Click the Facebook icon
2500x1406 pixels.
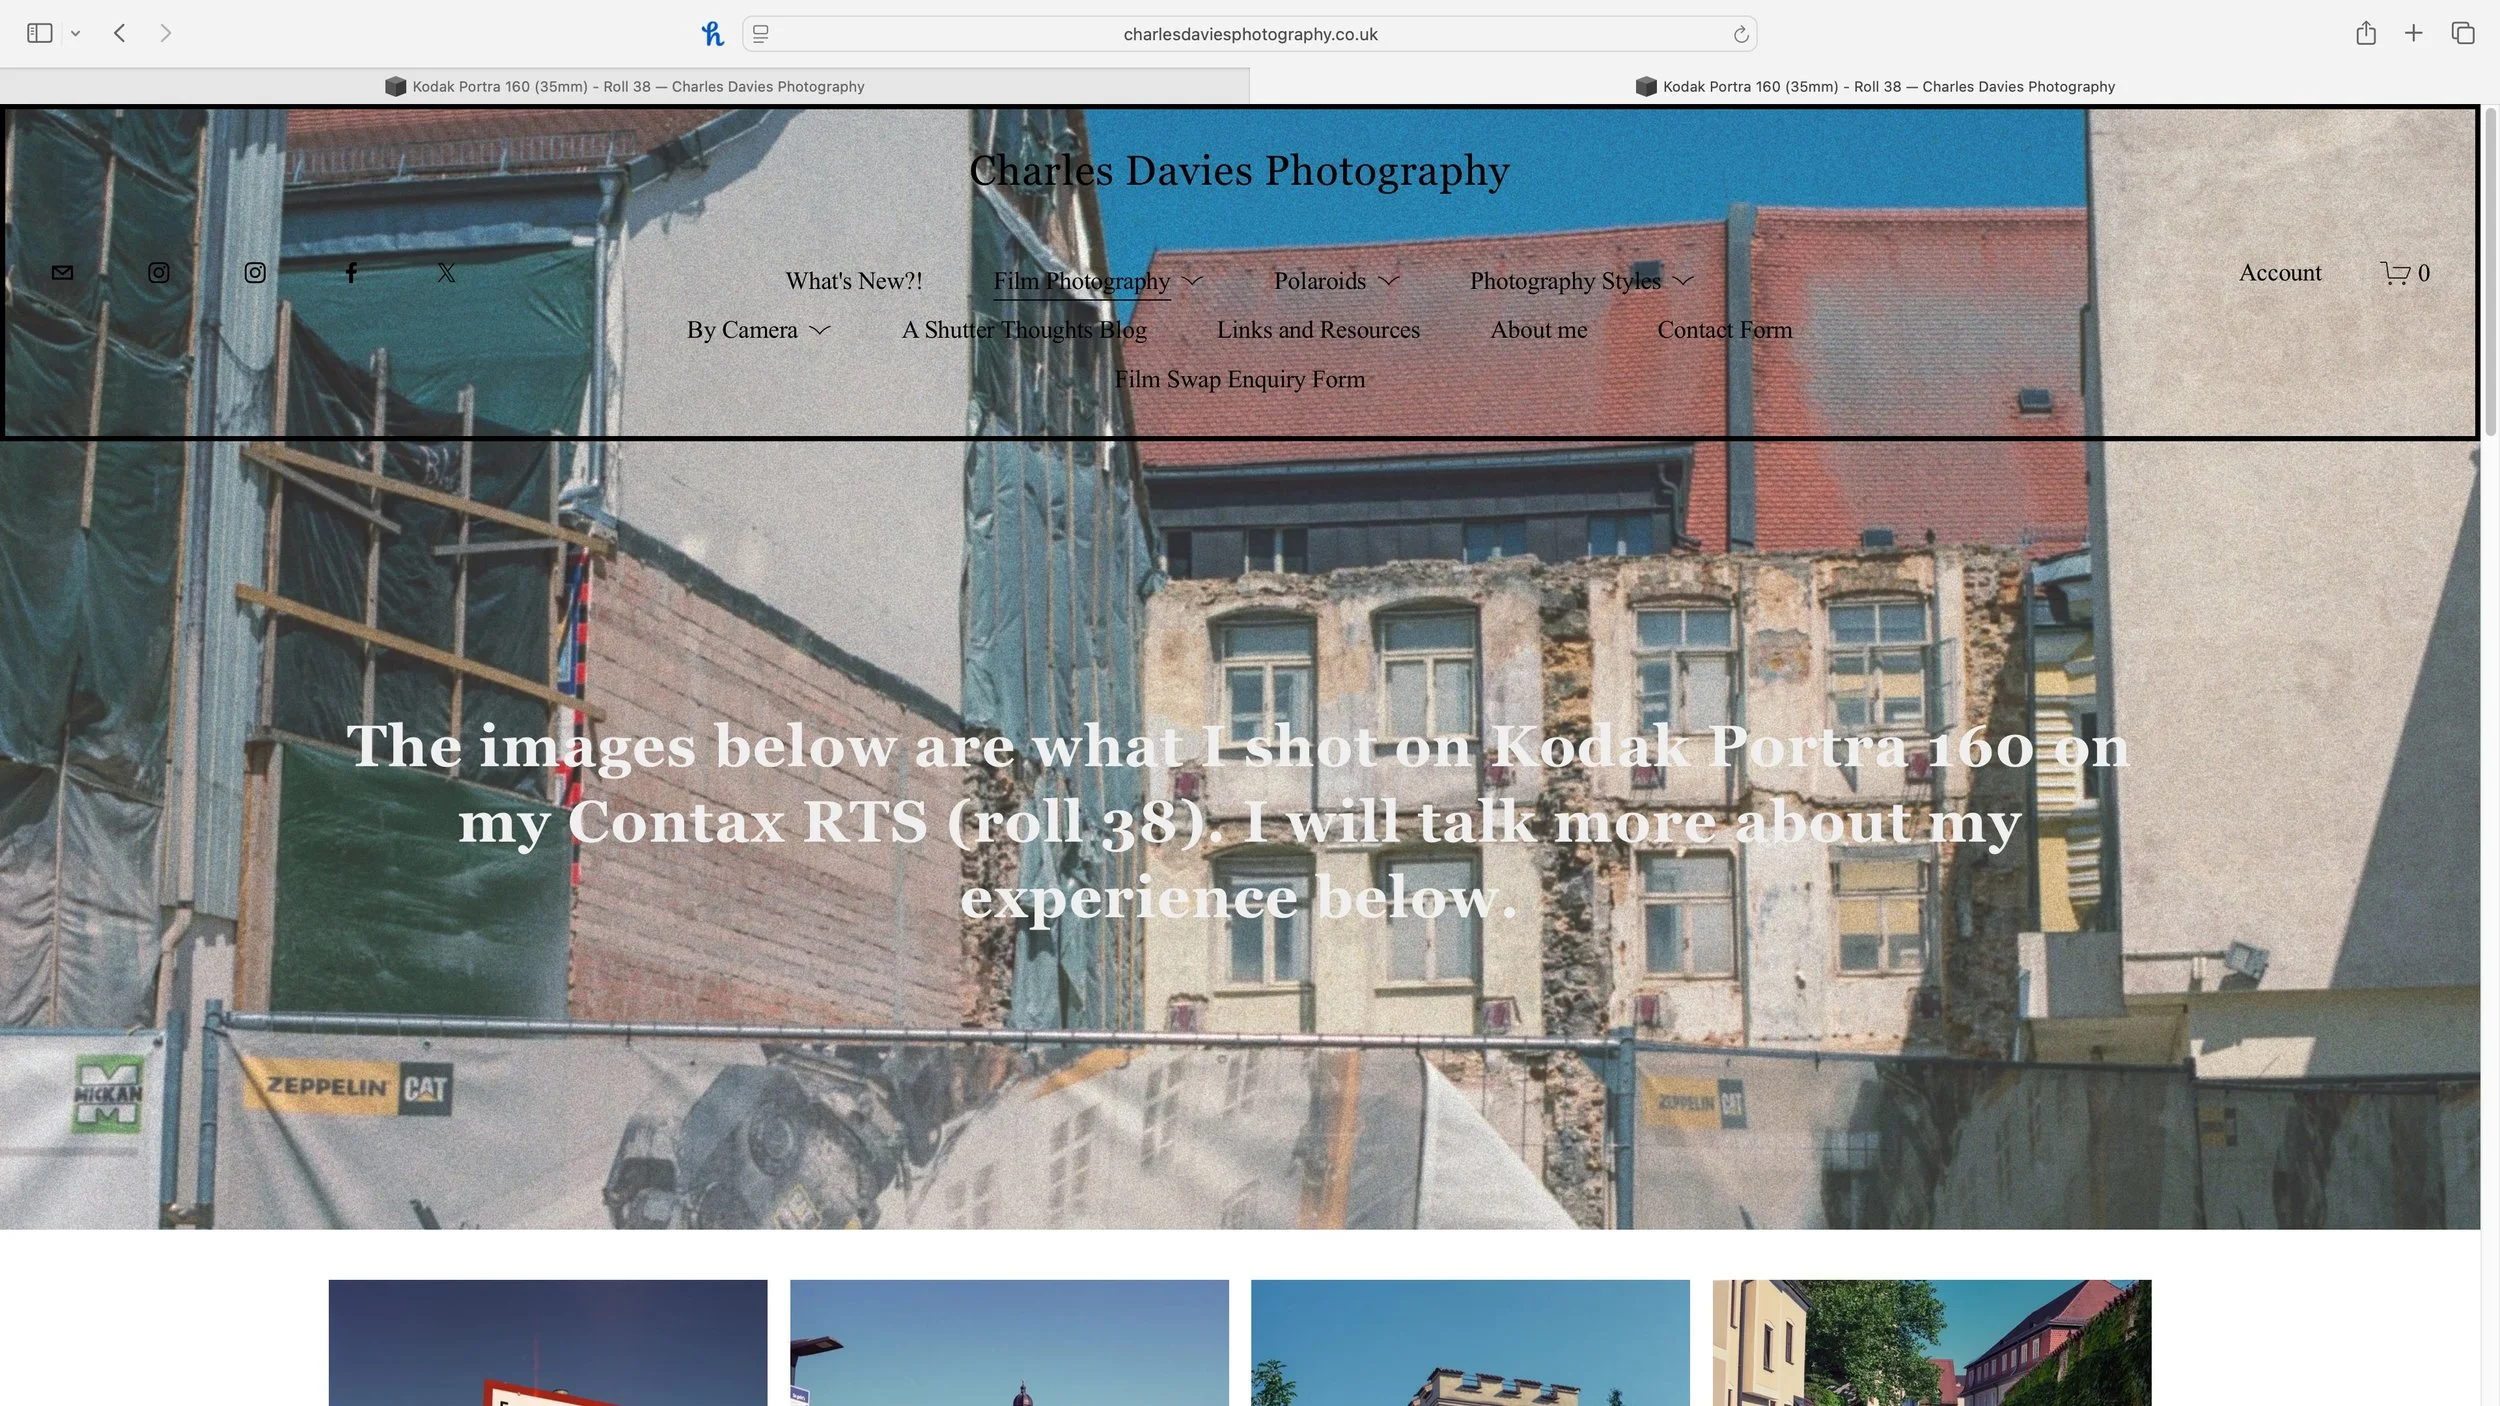pyautogui.click(x=351, y=273)
